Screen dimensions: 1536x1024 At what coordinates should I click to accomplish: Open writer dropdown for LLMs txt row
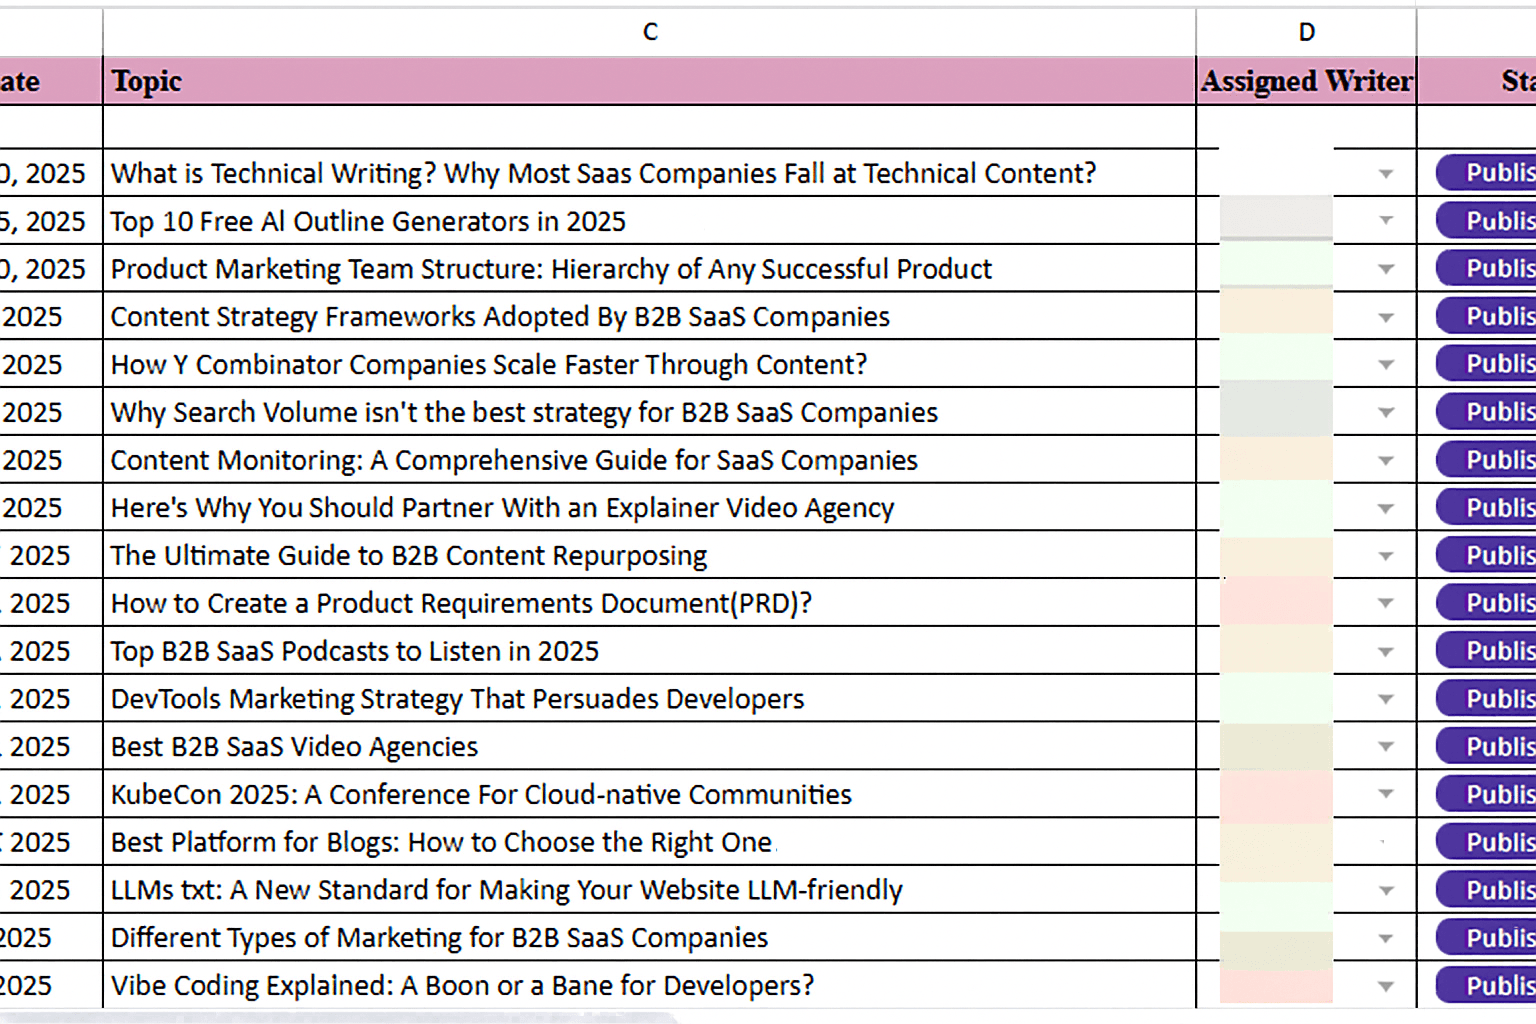pyautogui.click(x=1386, y=891)
